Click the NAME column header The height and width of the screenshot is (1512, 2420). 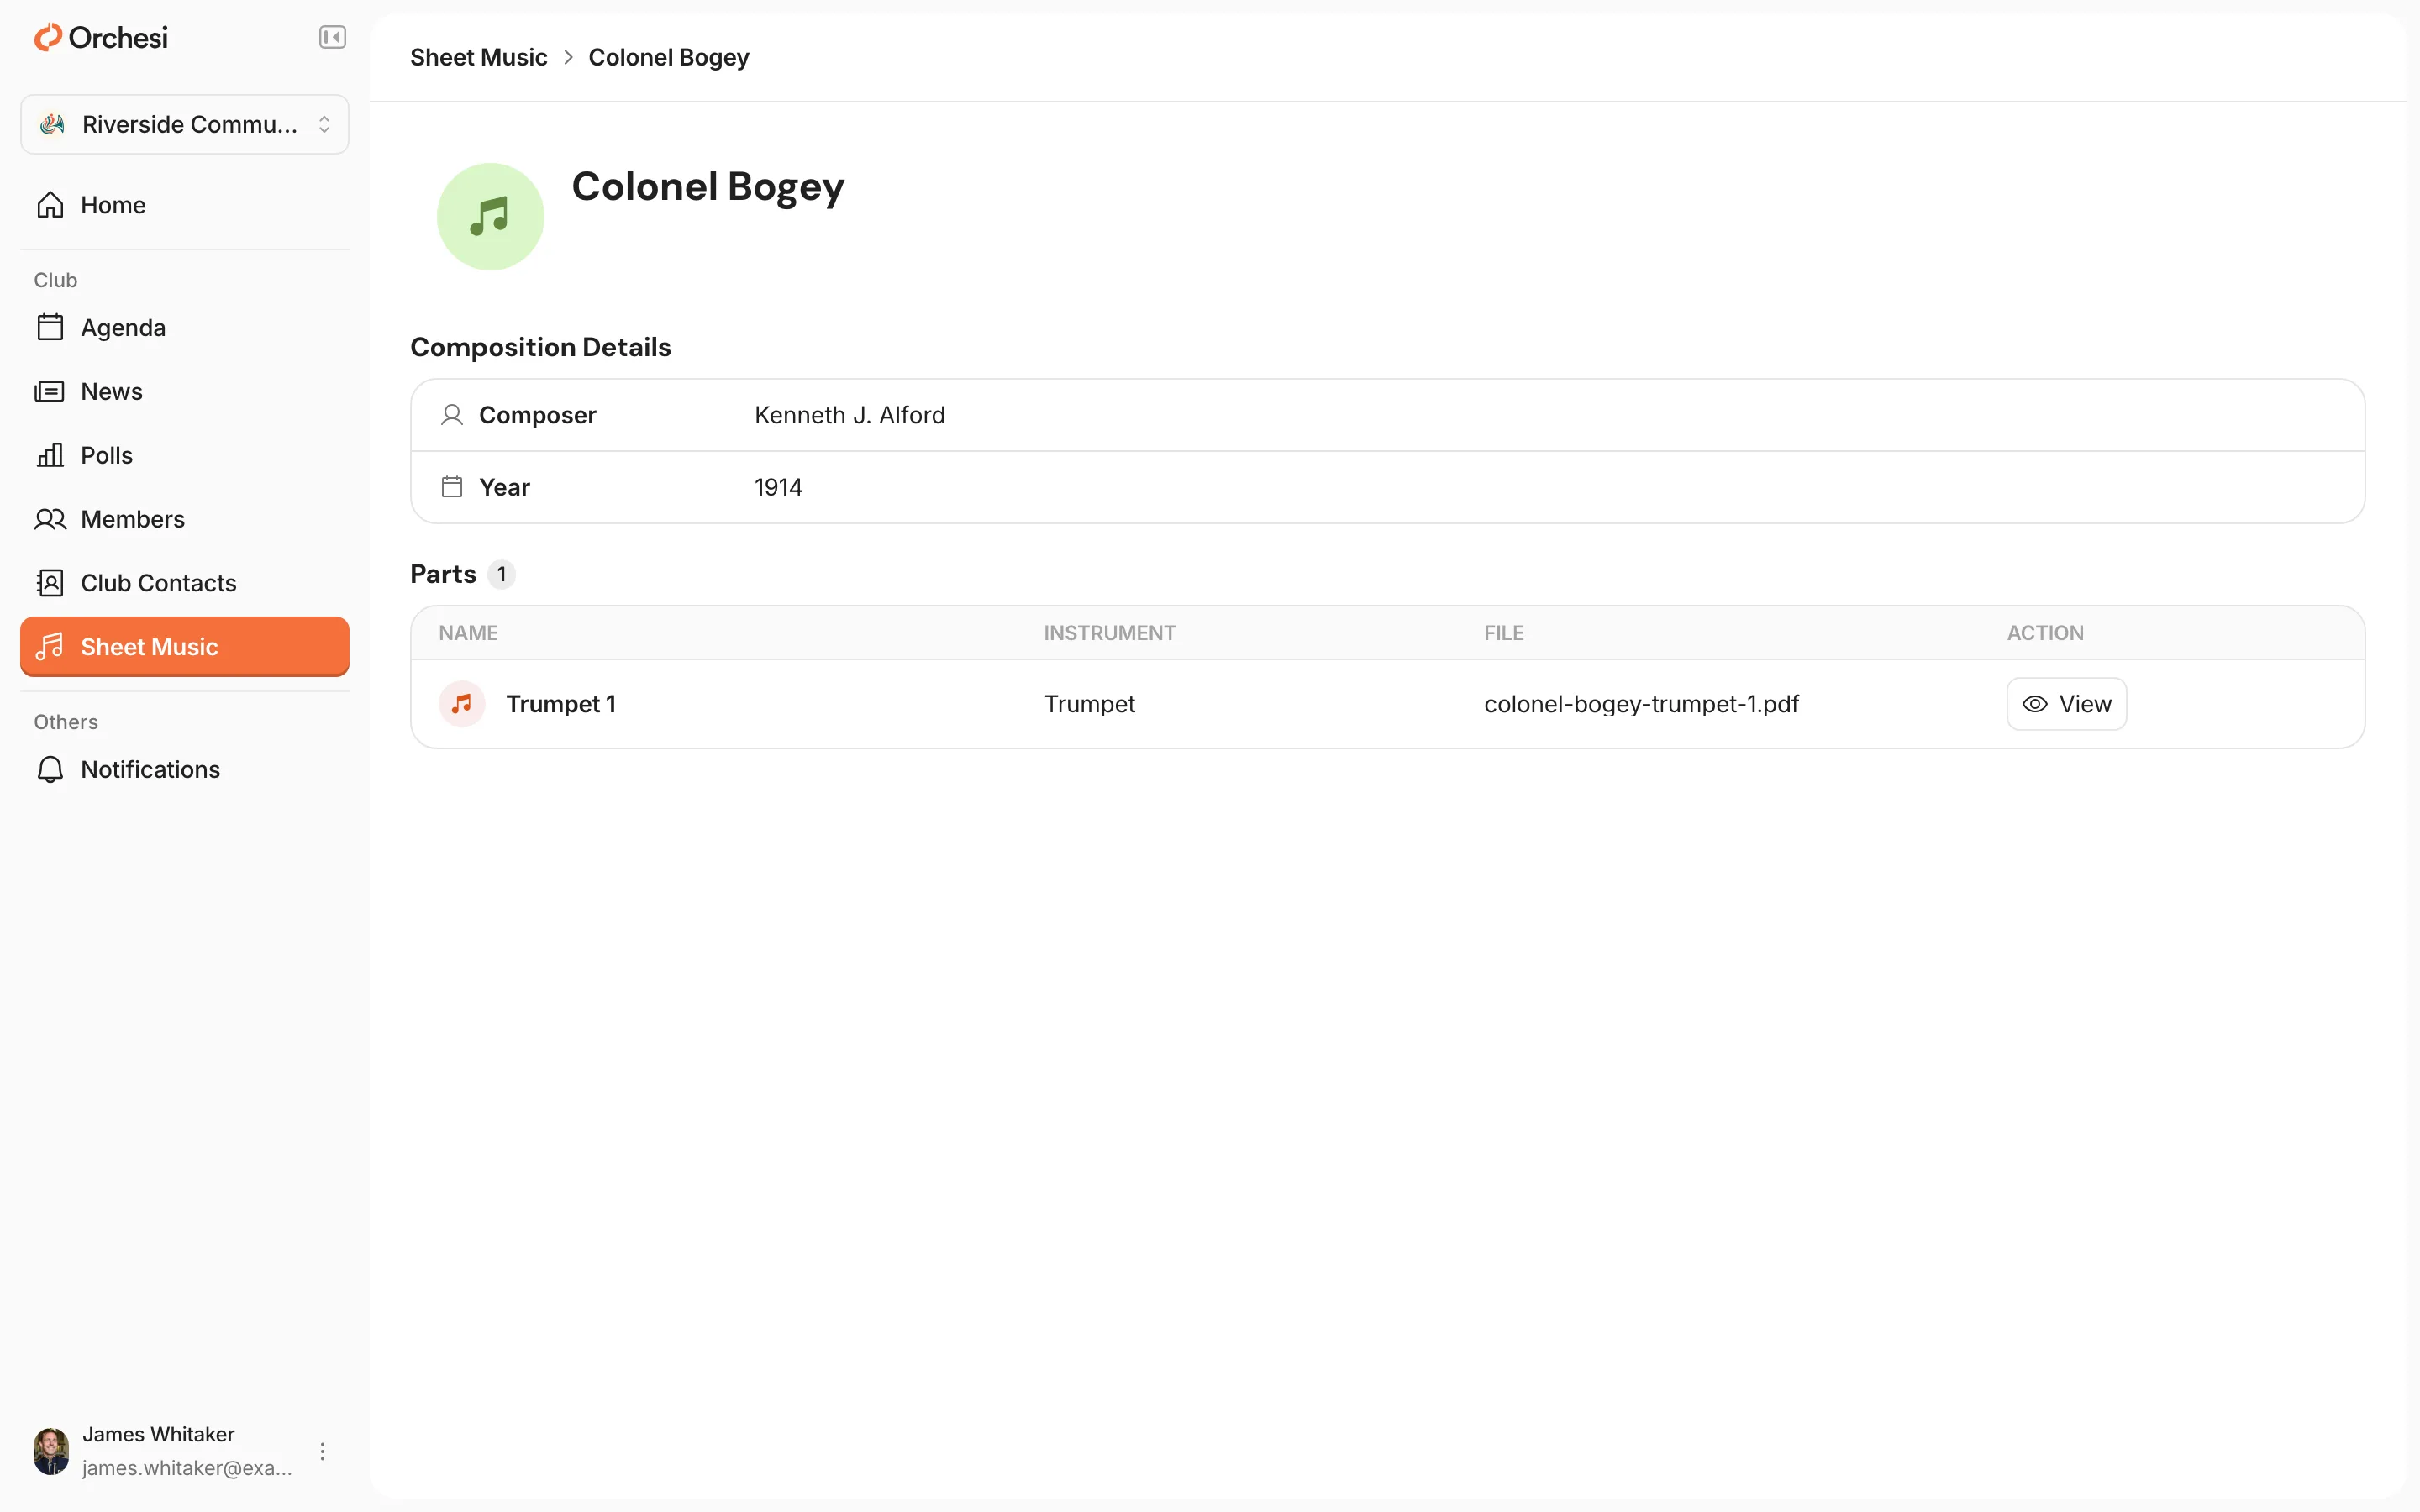(x=468, y=633)
